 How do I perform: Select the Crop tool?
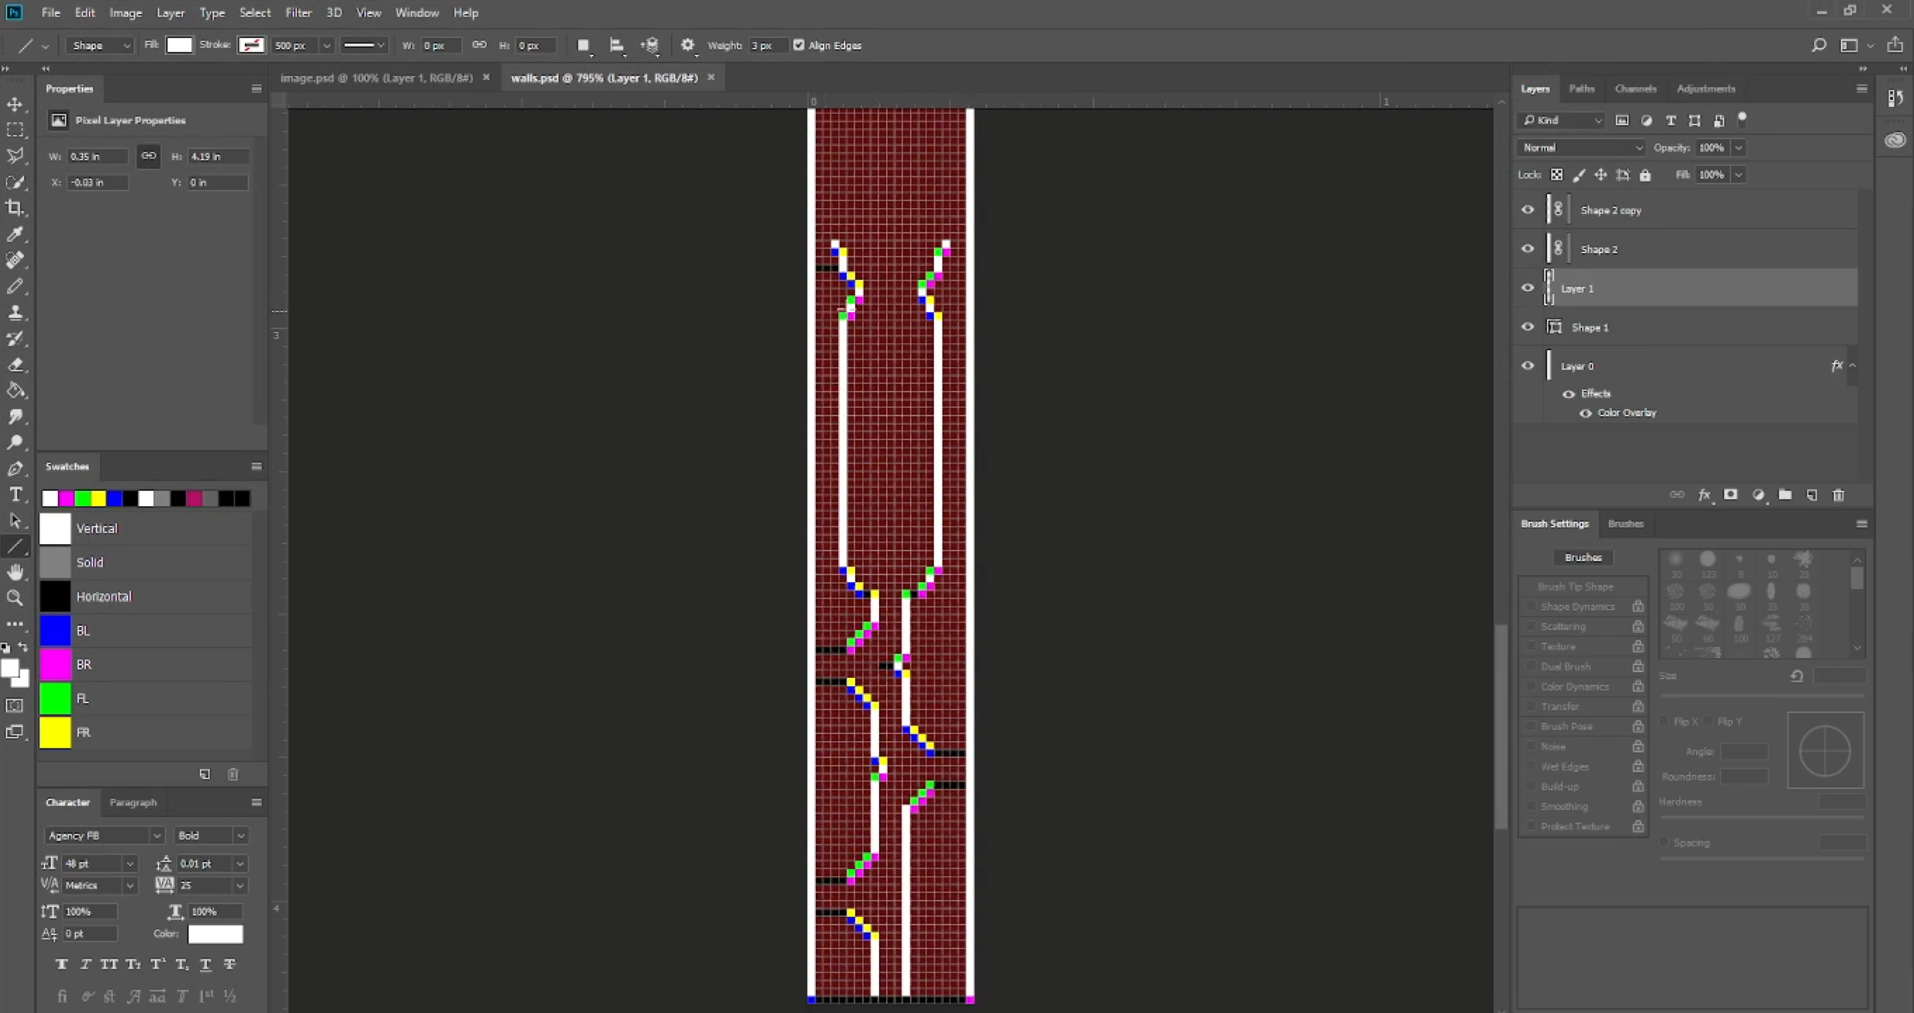point(15,208)
